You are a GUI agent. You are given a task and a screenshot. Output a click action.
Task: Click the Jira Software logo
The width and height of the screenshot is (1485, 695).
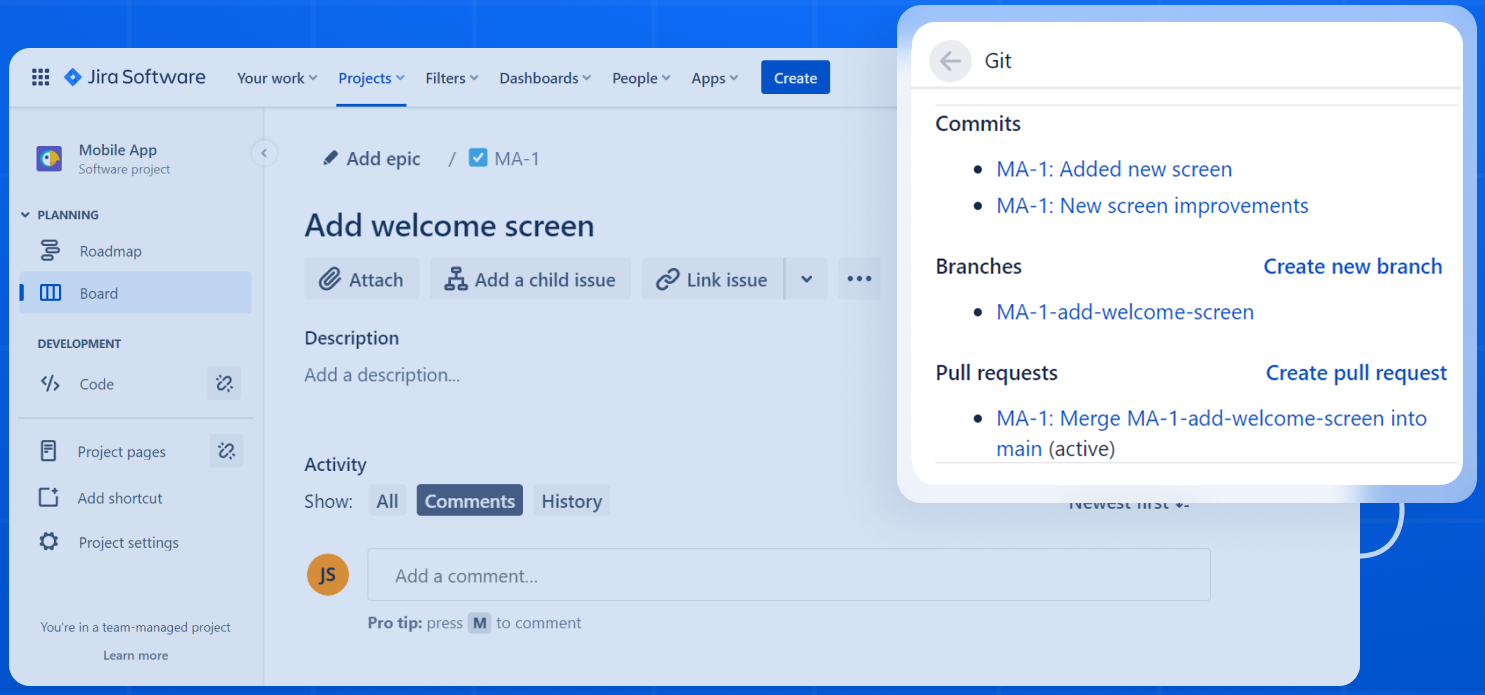pyautogui.click(x=134, y=77)
